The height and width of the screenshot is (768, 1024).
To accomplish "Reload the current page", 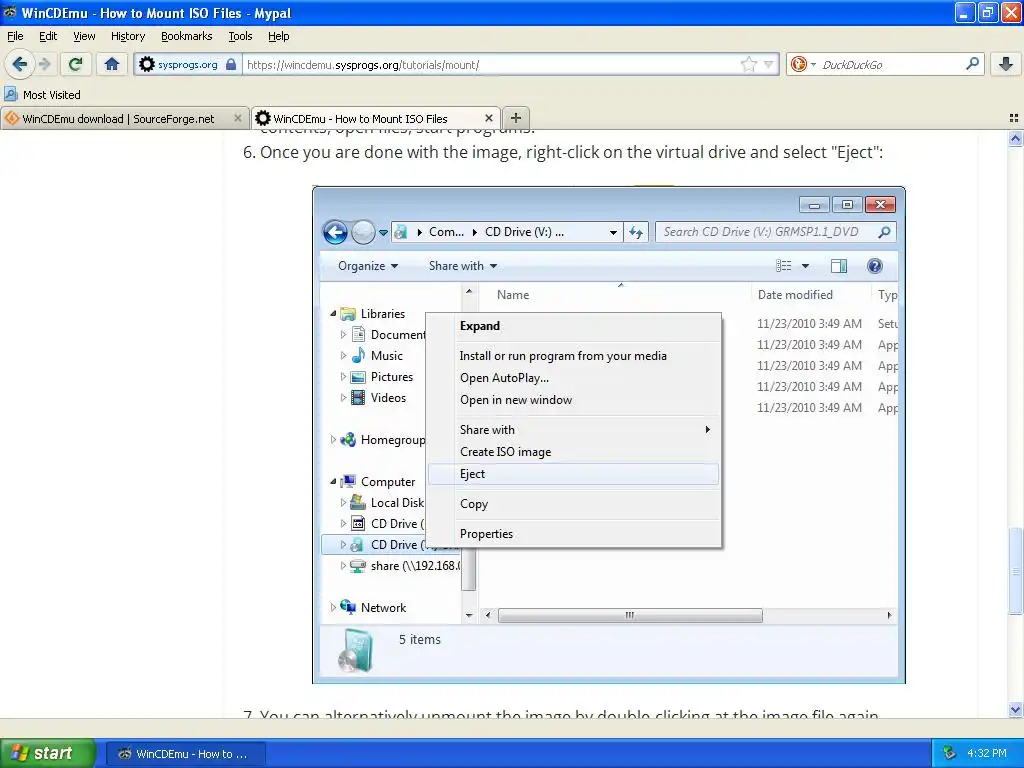I will coord(76,64).
